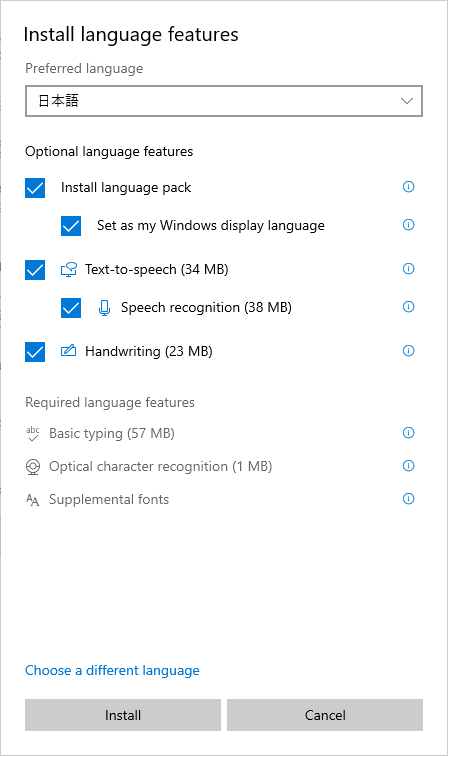Click the 'Required language features' heading

pos(110,402)
